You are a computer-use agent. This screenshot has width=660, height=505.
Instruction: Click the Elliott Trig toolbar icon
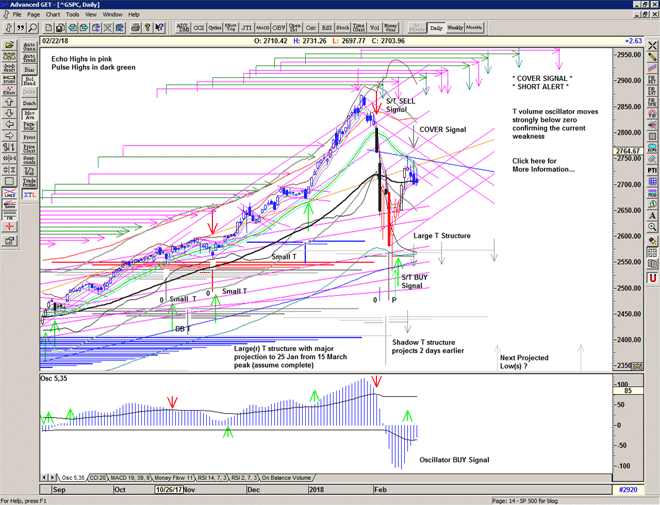click(x=230, y=28)
